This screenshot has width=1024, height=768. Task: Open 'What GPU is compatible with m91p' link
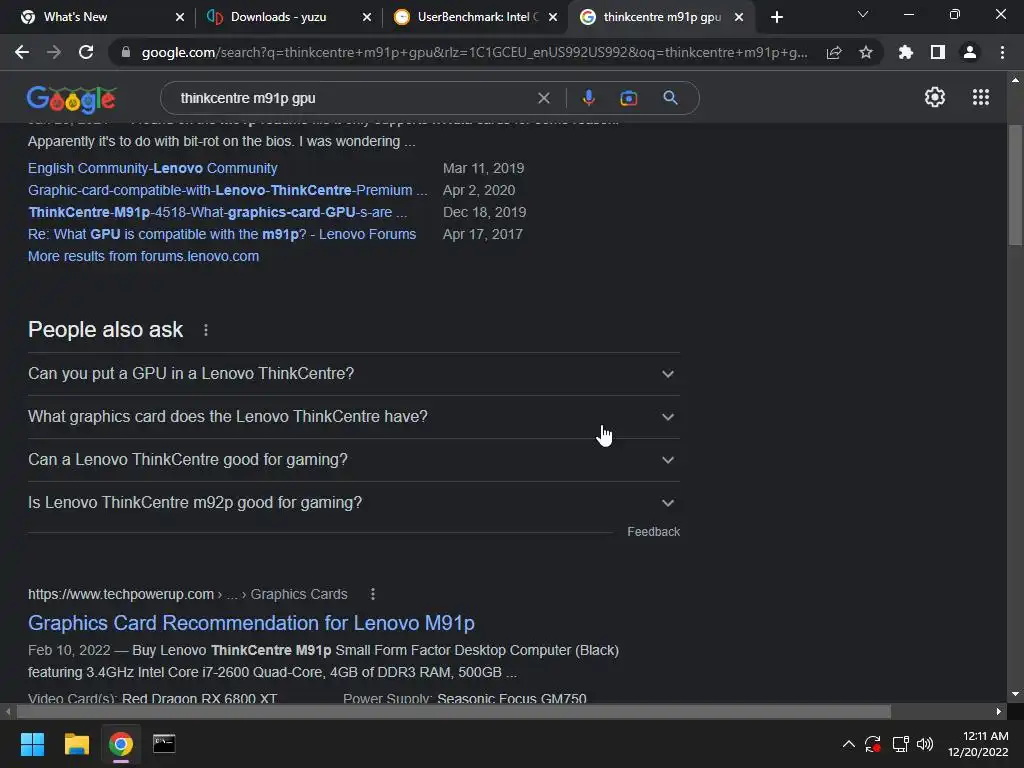[222, 234]
